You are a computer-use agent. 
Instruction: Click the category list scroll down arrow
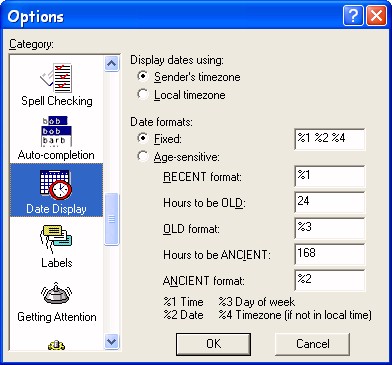coord(111,341)
